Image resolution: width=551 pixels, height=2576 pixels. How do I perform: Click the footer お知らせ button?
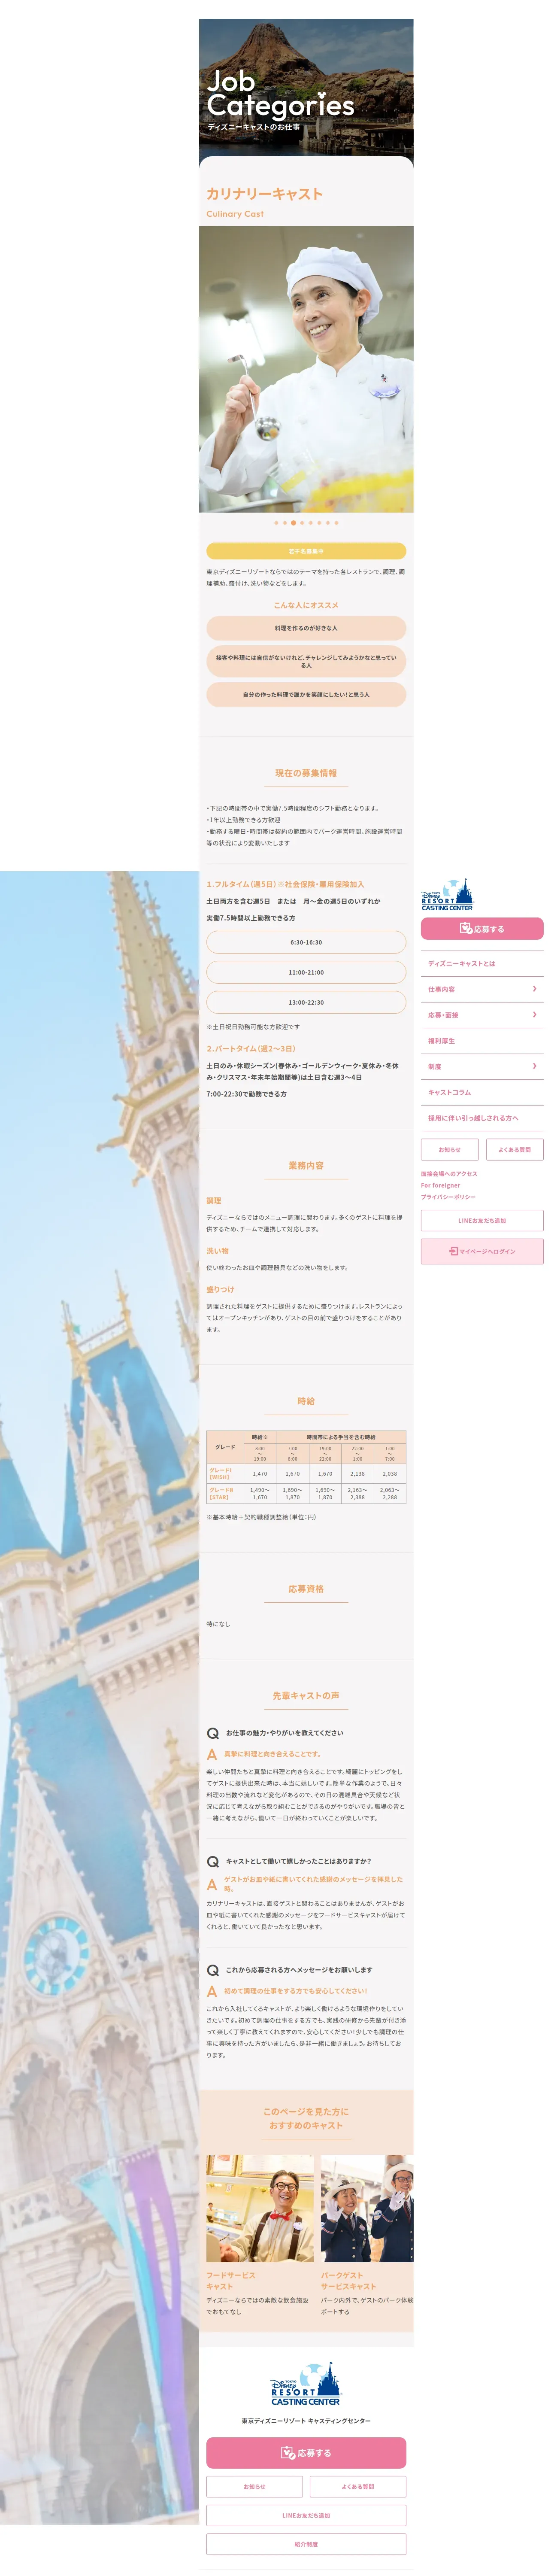click(x=255, y=2487)
